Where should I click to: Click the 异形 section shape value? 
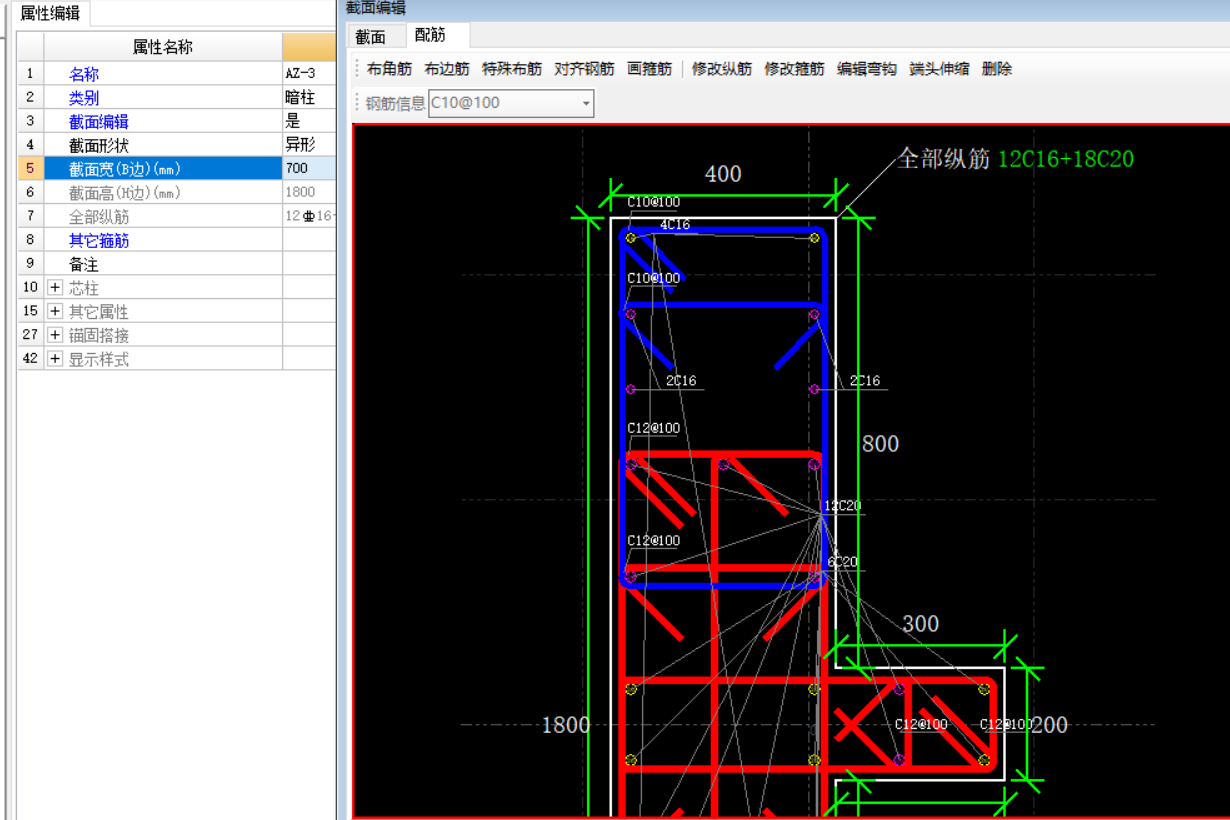(309, 146)
